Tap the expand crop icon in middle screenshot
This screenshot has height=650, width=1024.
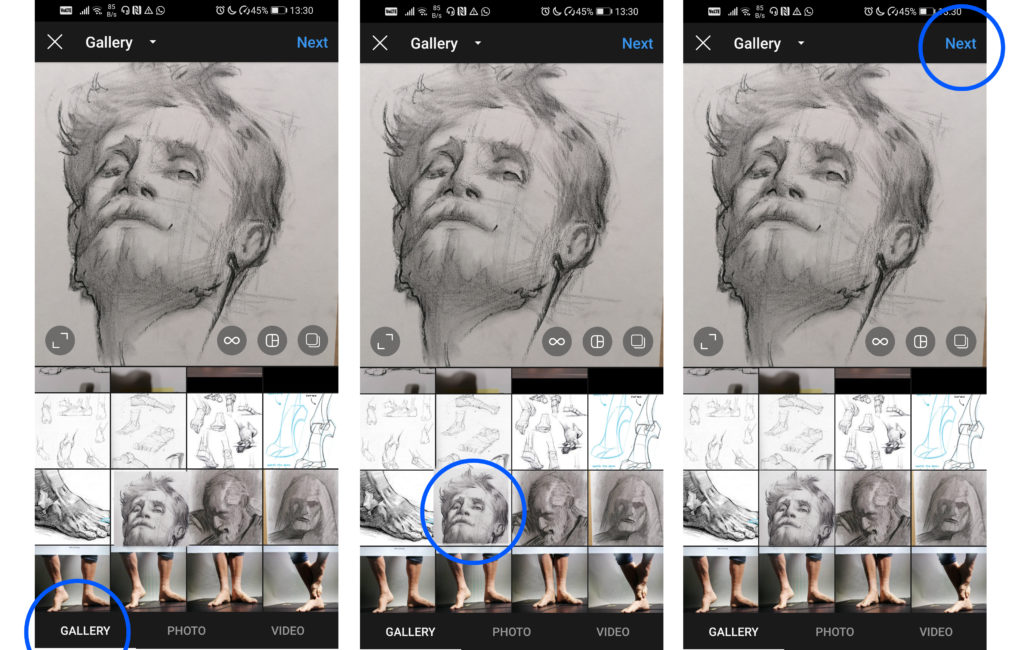(x=385, y=342)
